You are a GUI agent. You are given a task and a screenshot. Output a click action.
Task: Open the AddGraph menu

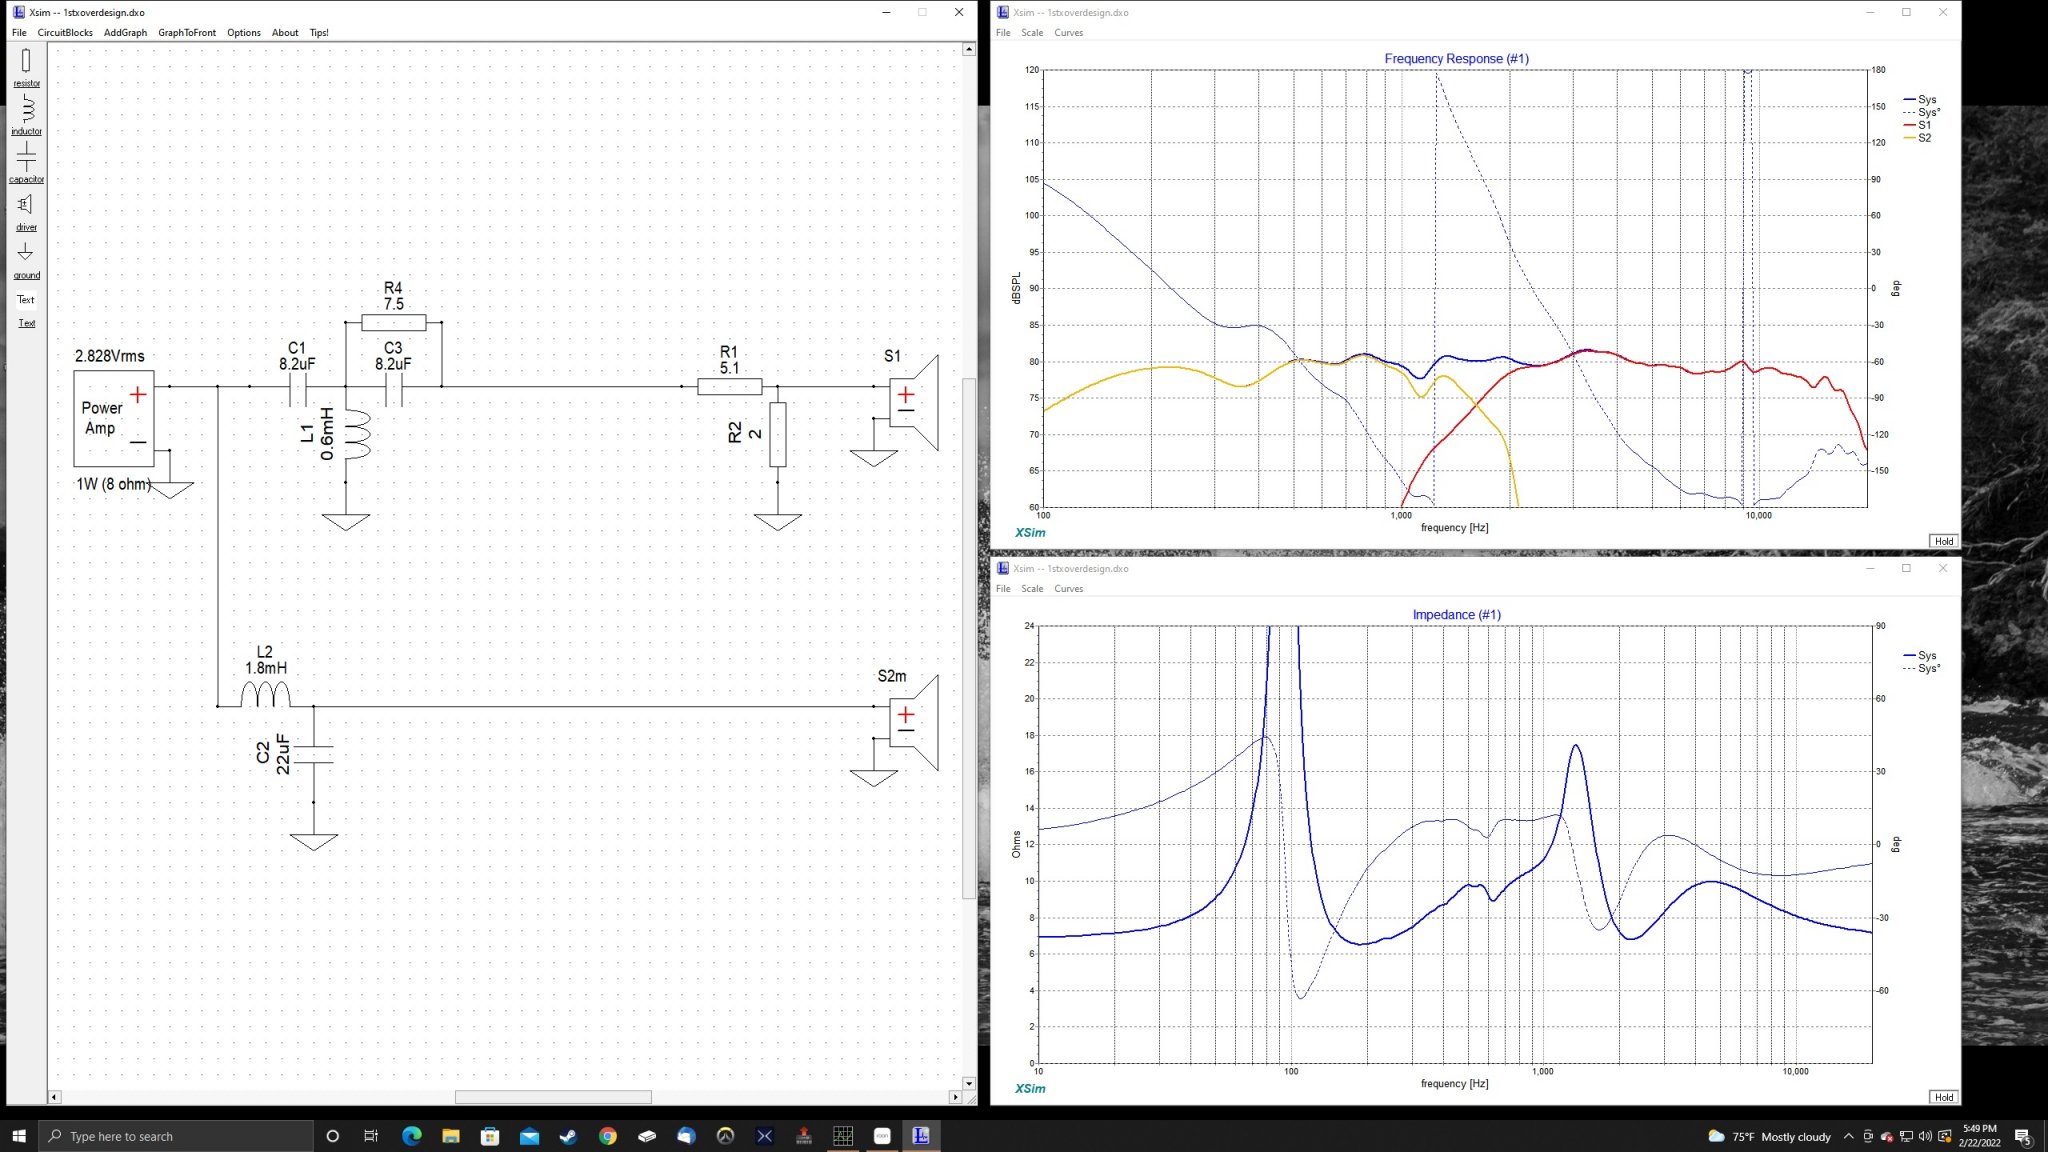[125, 33]
